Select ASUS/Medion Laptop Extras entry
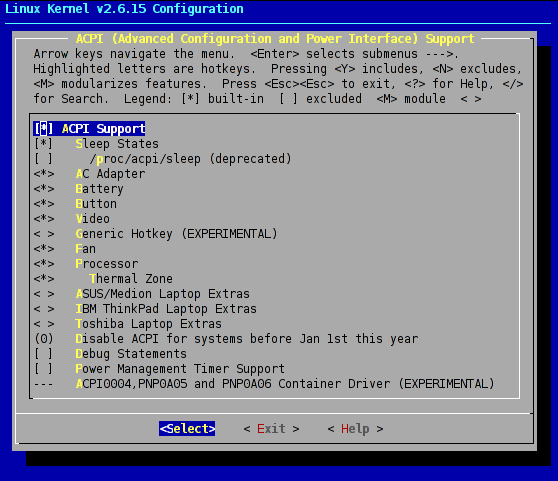The image size is (558, 481). click(162, 294)
